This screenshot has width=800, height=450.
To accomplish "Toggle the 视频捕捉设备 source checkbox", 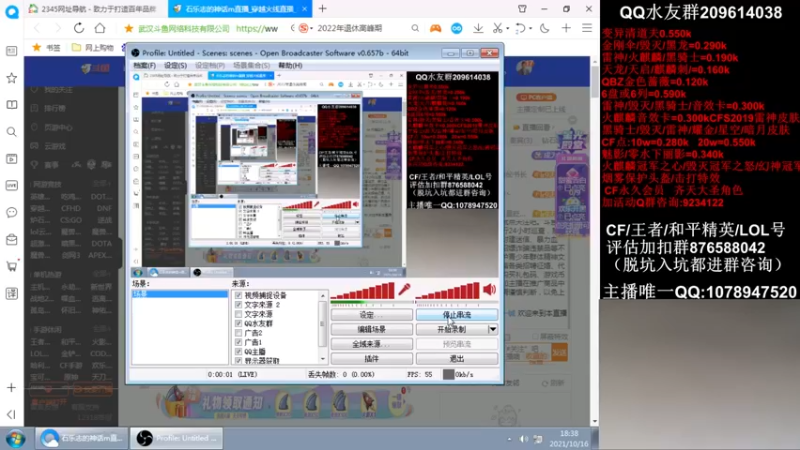I will click(x=238, y=295).
